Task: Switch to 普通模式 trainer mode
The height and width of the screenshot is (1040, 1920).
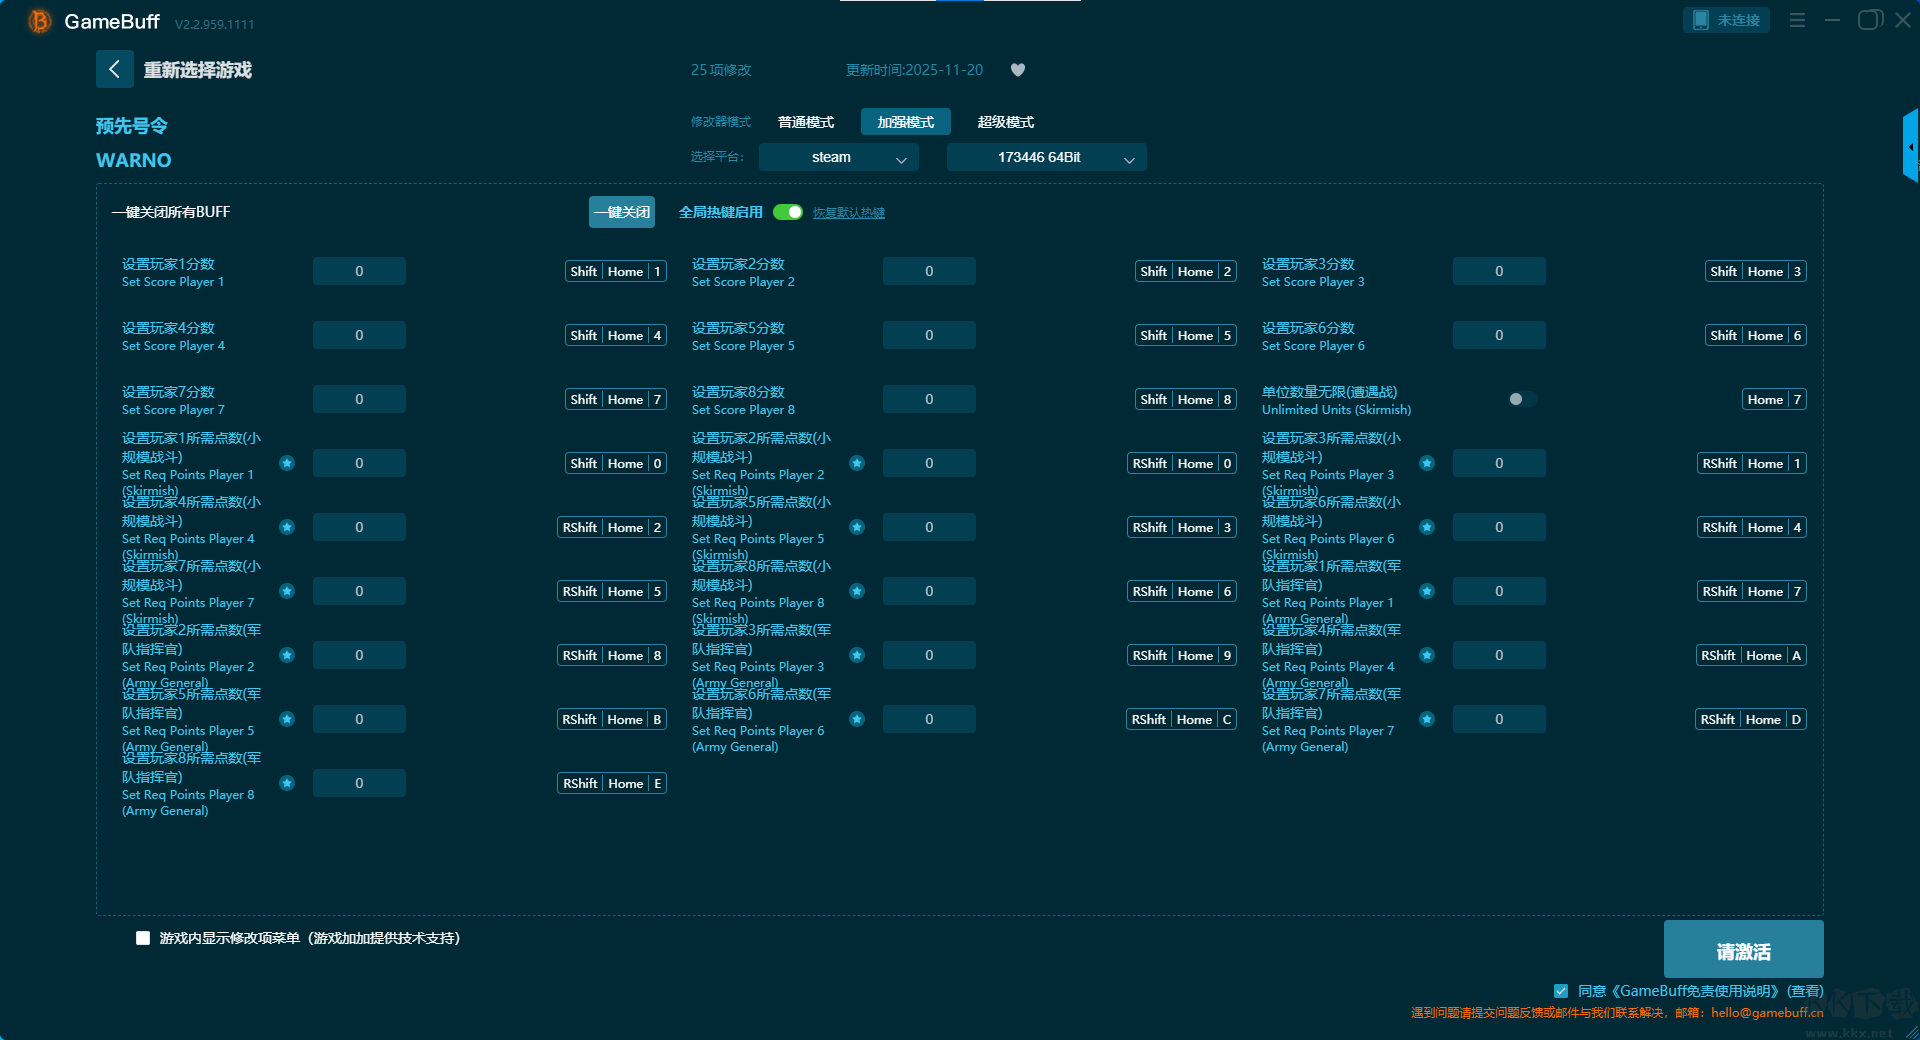Action: [x=806, y=122]
